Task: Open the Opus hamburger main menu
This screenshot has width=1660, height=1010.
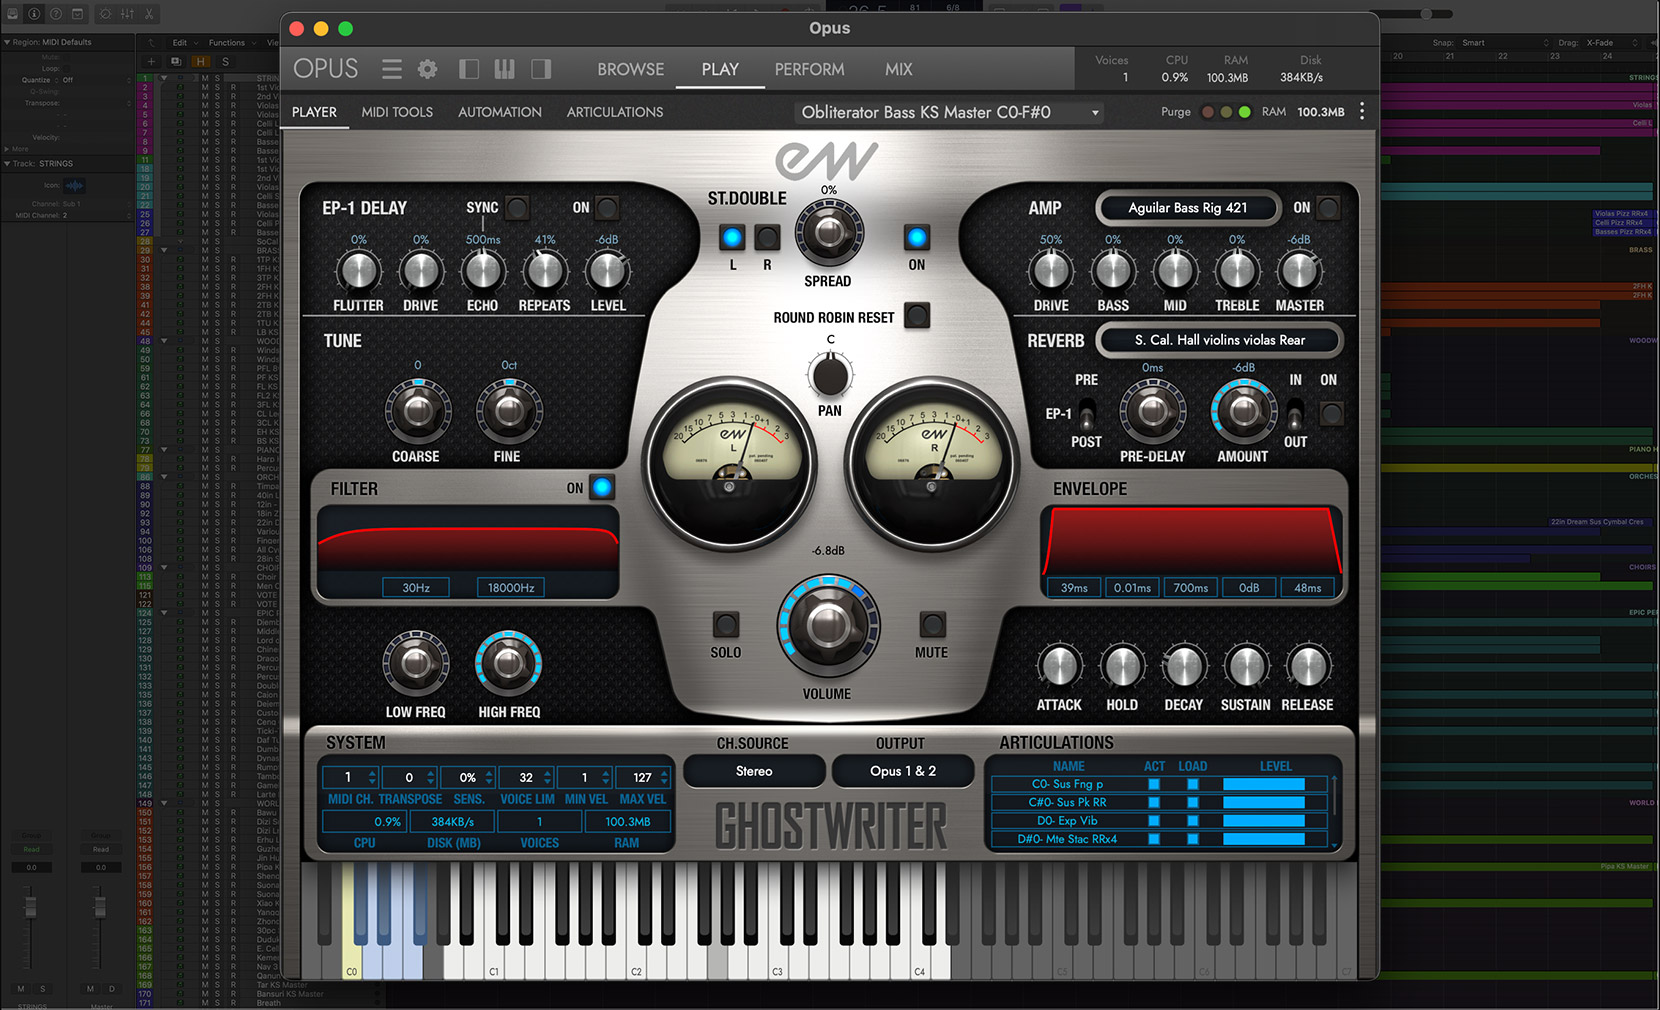Action: click(391, 69)
